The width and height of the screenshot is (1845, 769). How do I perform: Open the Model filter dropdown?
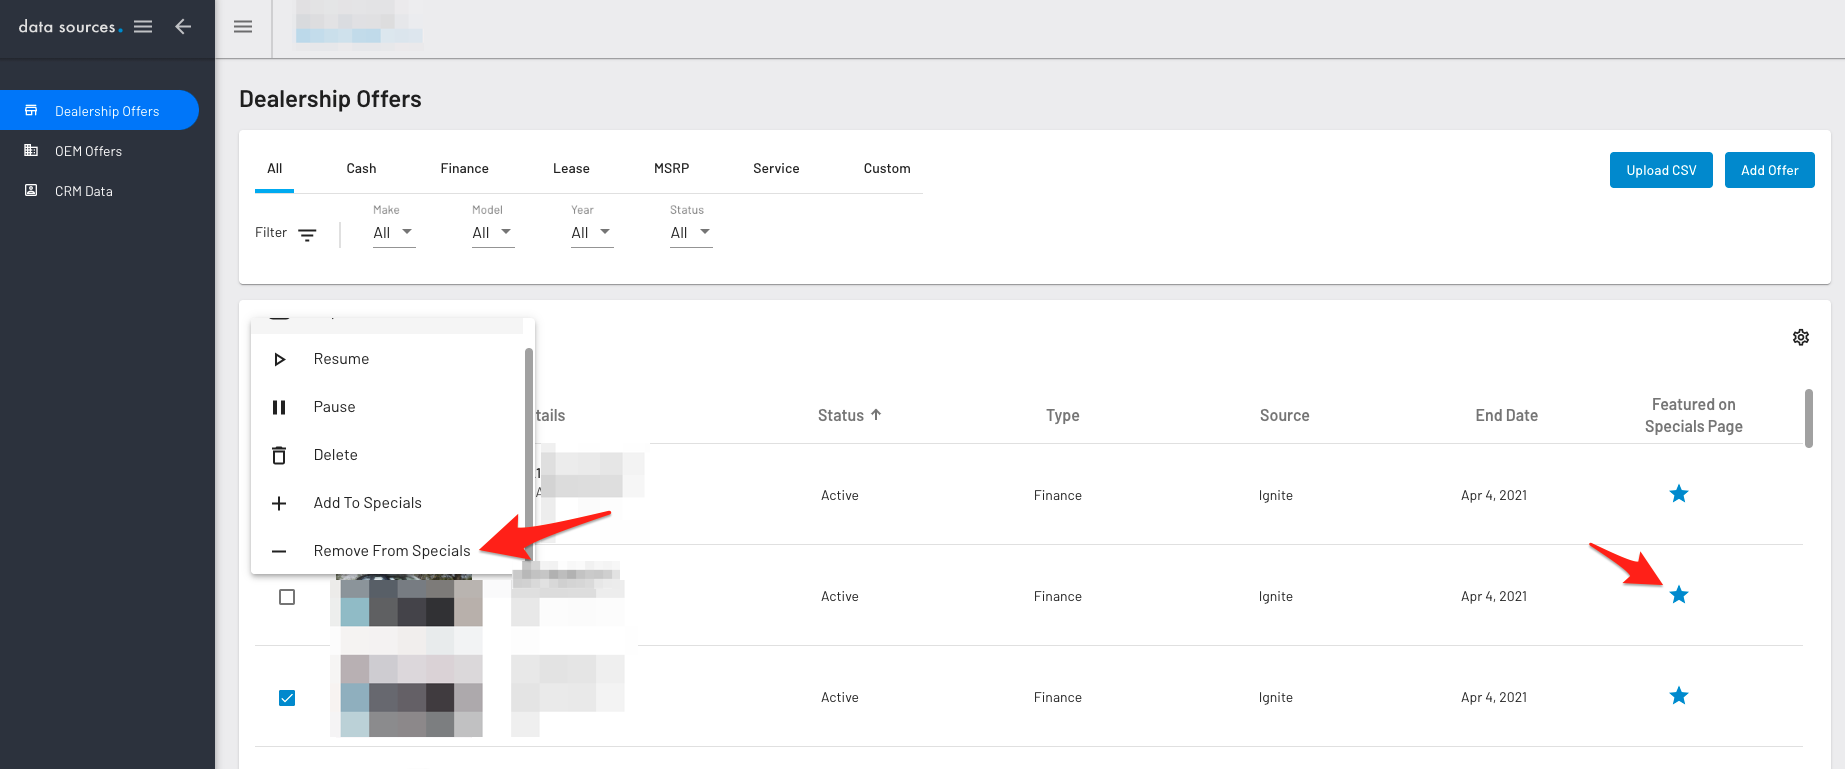[493, 233]
